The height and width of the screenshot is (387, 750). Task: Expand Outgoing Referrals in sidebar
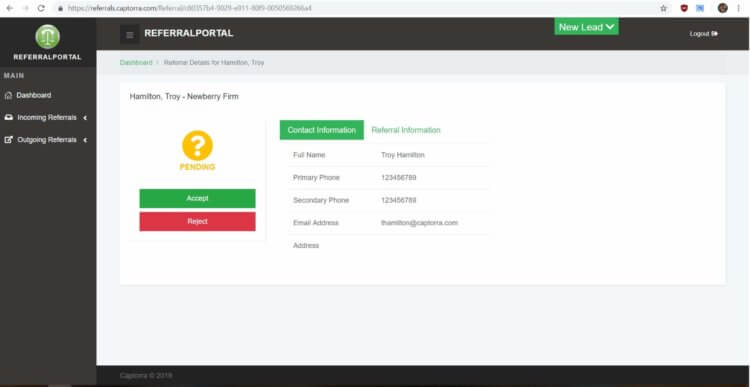pos(46,140)
